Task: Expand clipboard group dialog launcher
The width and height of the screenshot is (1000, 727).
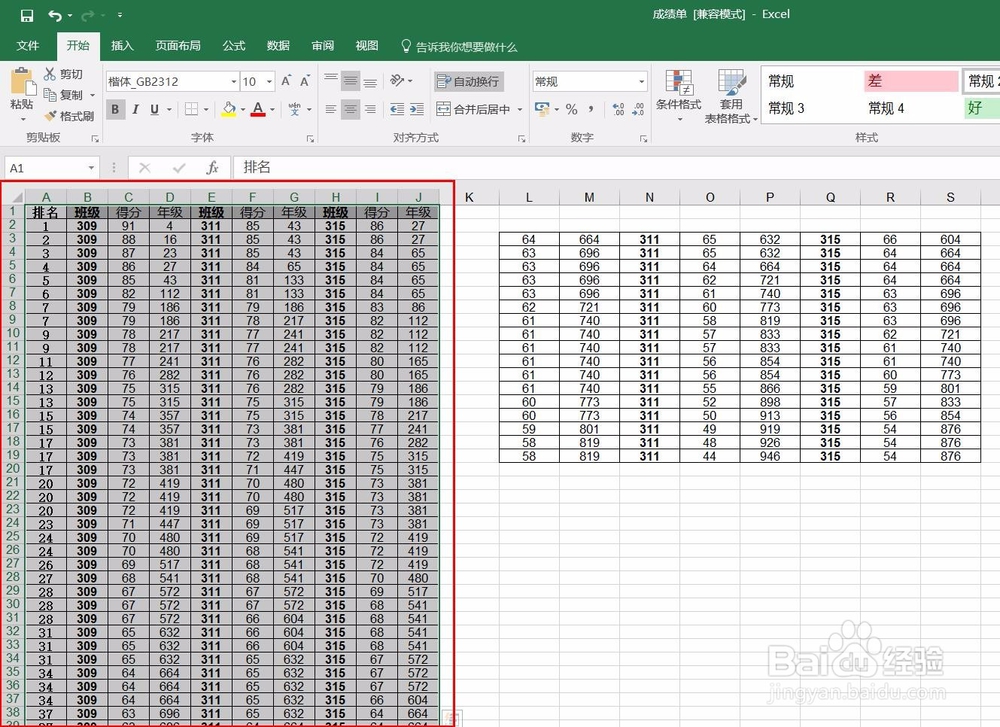Action: [x=94, y=138]
